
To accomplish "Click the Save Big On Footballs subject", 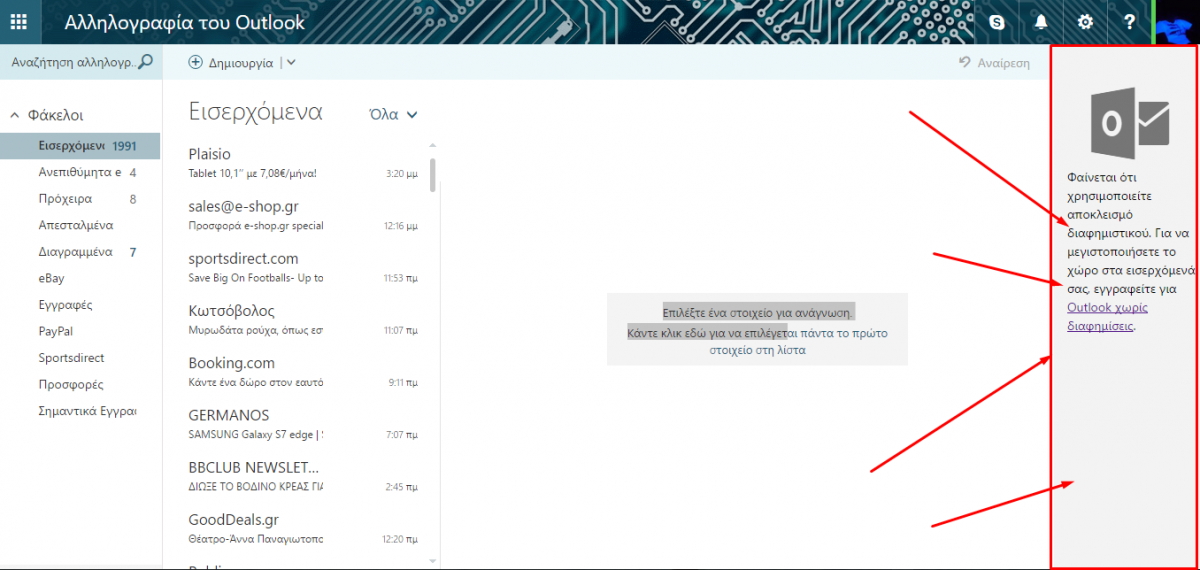I will click(x=256, y=278).
